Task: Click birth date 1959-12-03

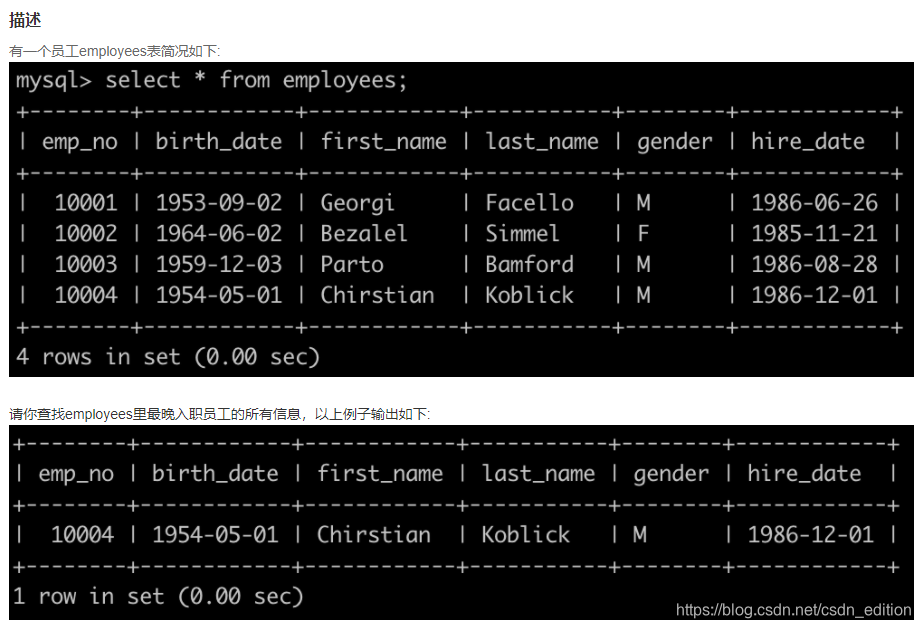Action: point(219,264)
